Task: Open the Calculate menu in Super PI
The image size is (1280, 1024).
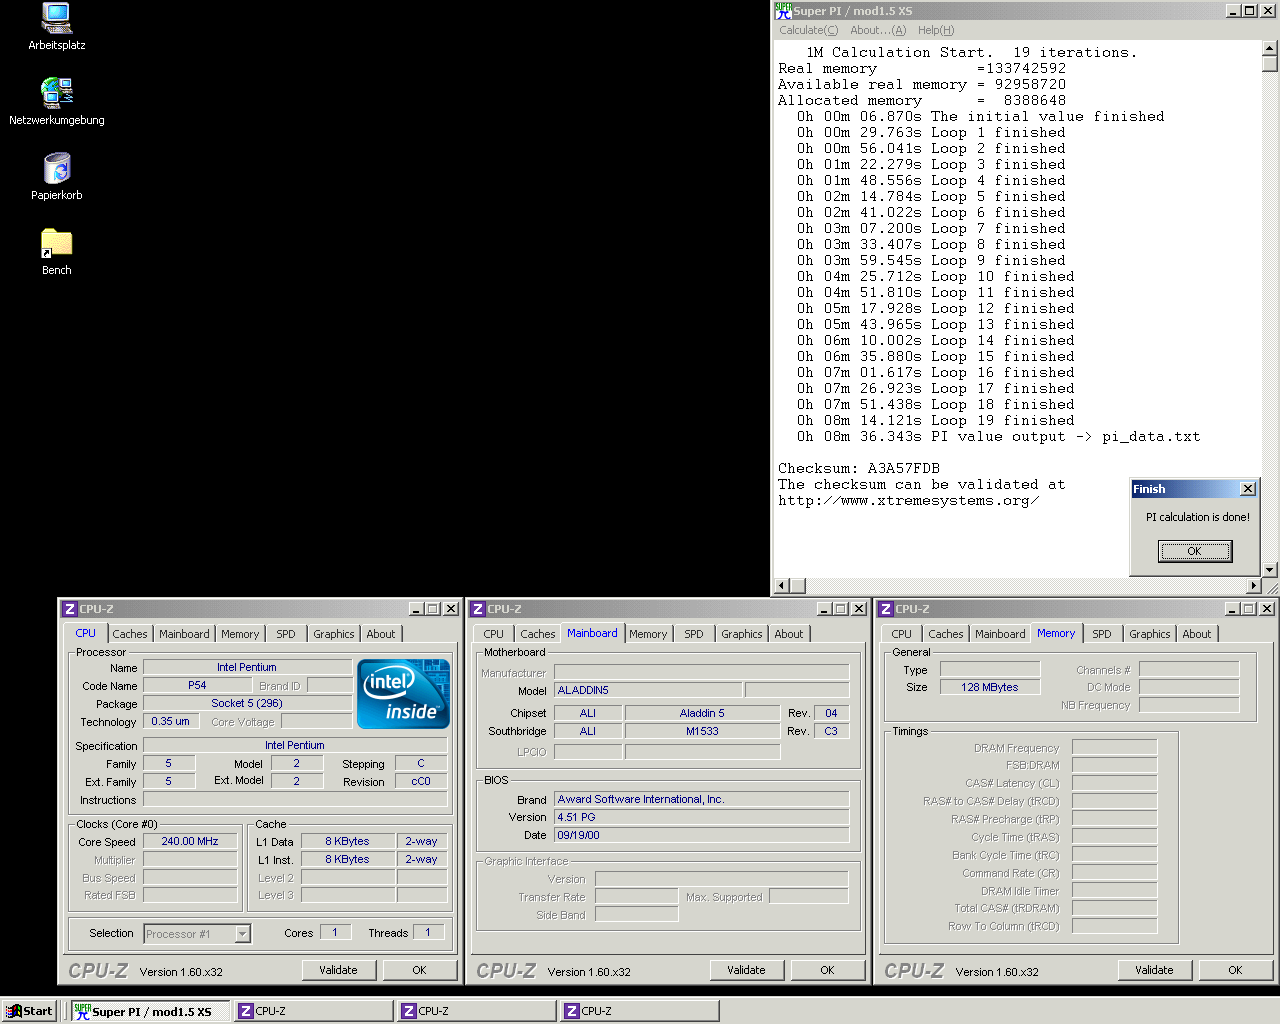Action: (809, 30)
